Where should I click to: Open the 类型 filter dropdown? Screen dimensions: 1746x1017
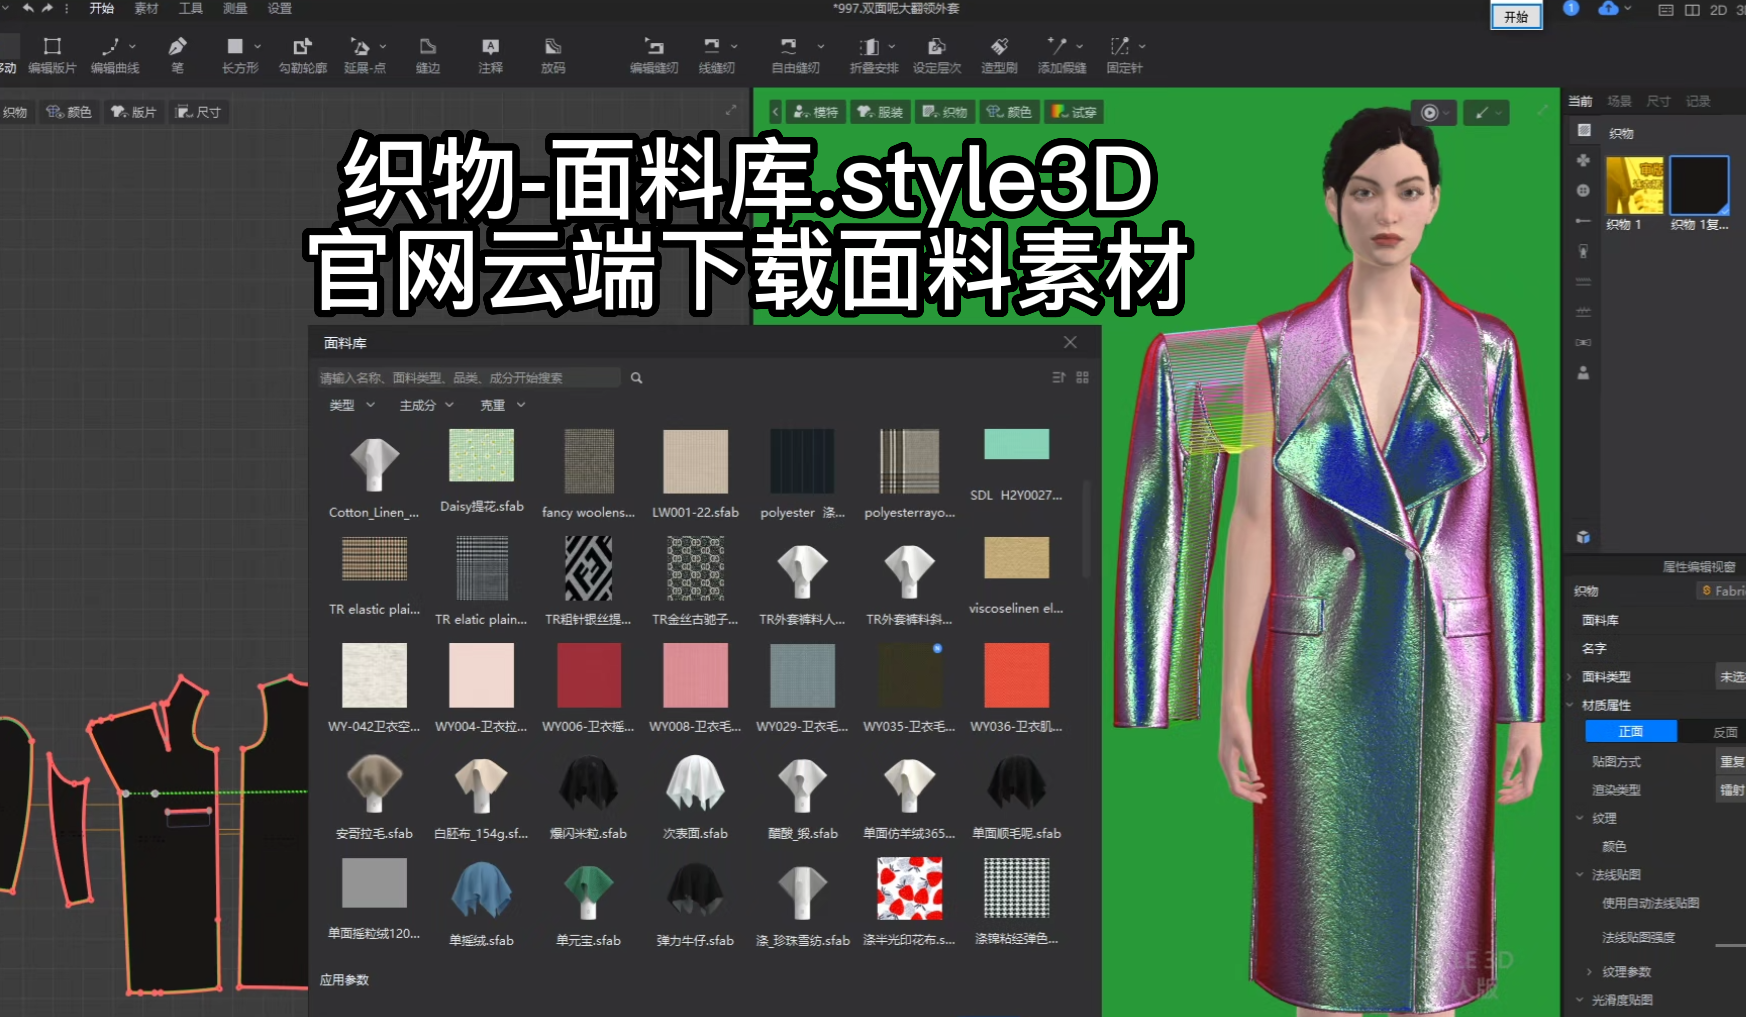coord(352,405)
